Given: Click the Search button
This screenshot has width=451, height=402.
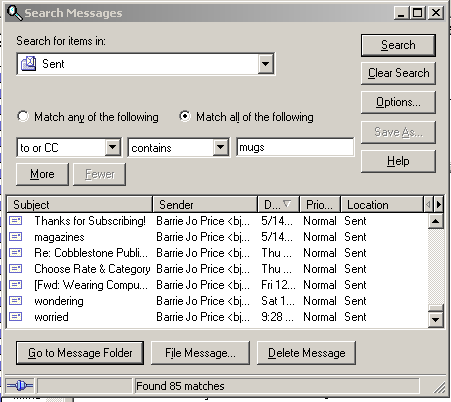Looking at the screenshot, I should [398, 45].
